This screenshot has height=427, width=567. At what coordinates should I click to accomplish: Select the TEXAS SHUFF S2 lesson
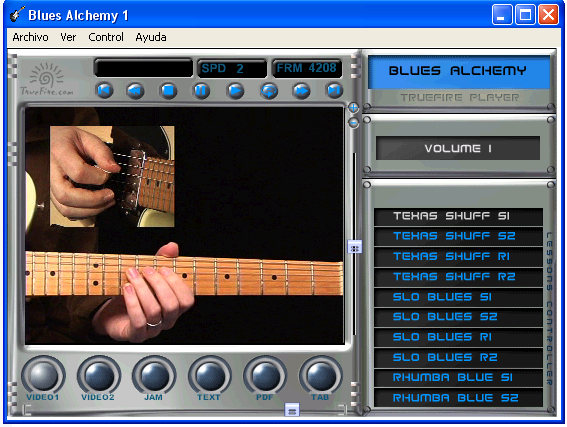(x=458, y=236)
